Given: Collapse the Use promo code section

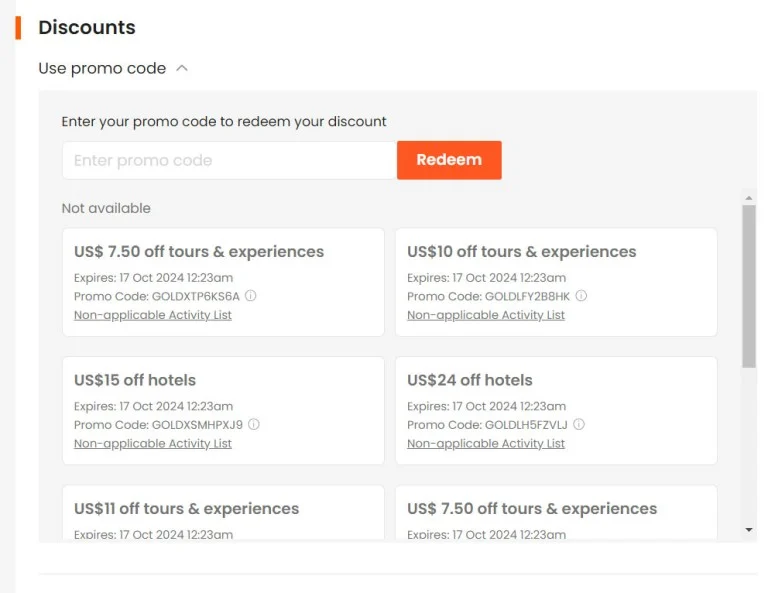Looking at the screenshot, I should (x=113, y=68).
